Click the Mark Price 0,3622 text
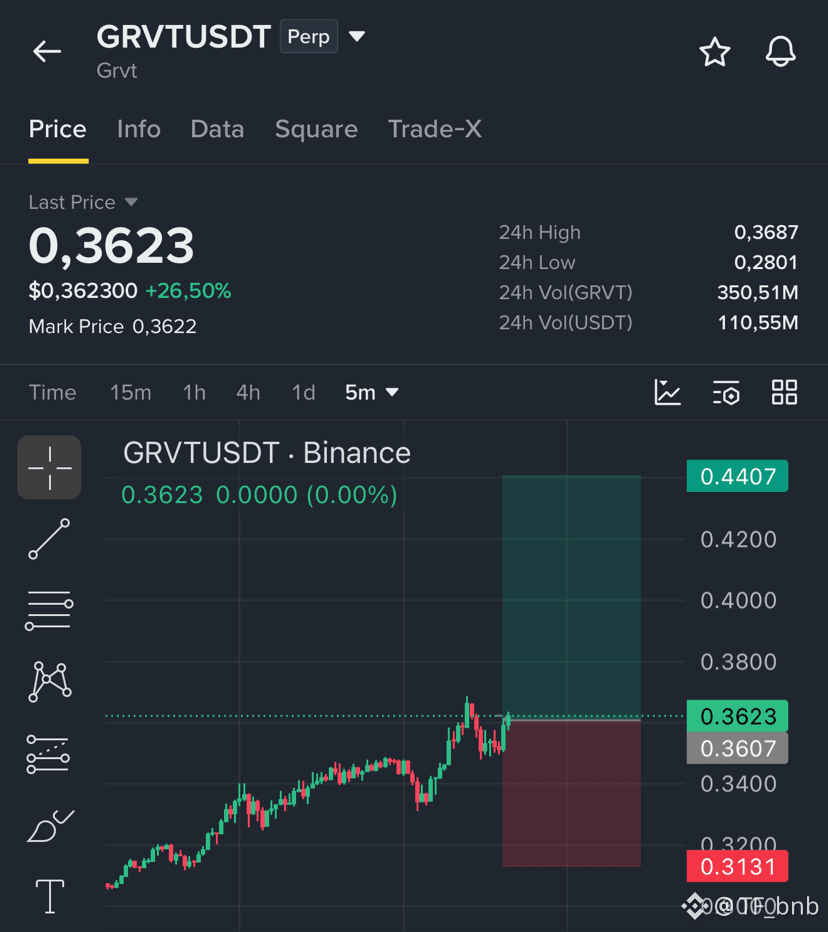This screenshot has height=932, width=828. pyautogui.click(x=112, y=326)
